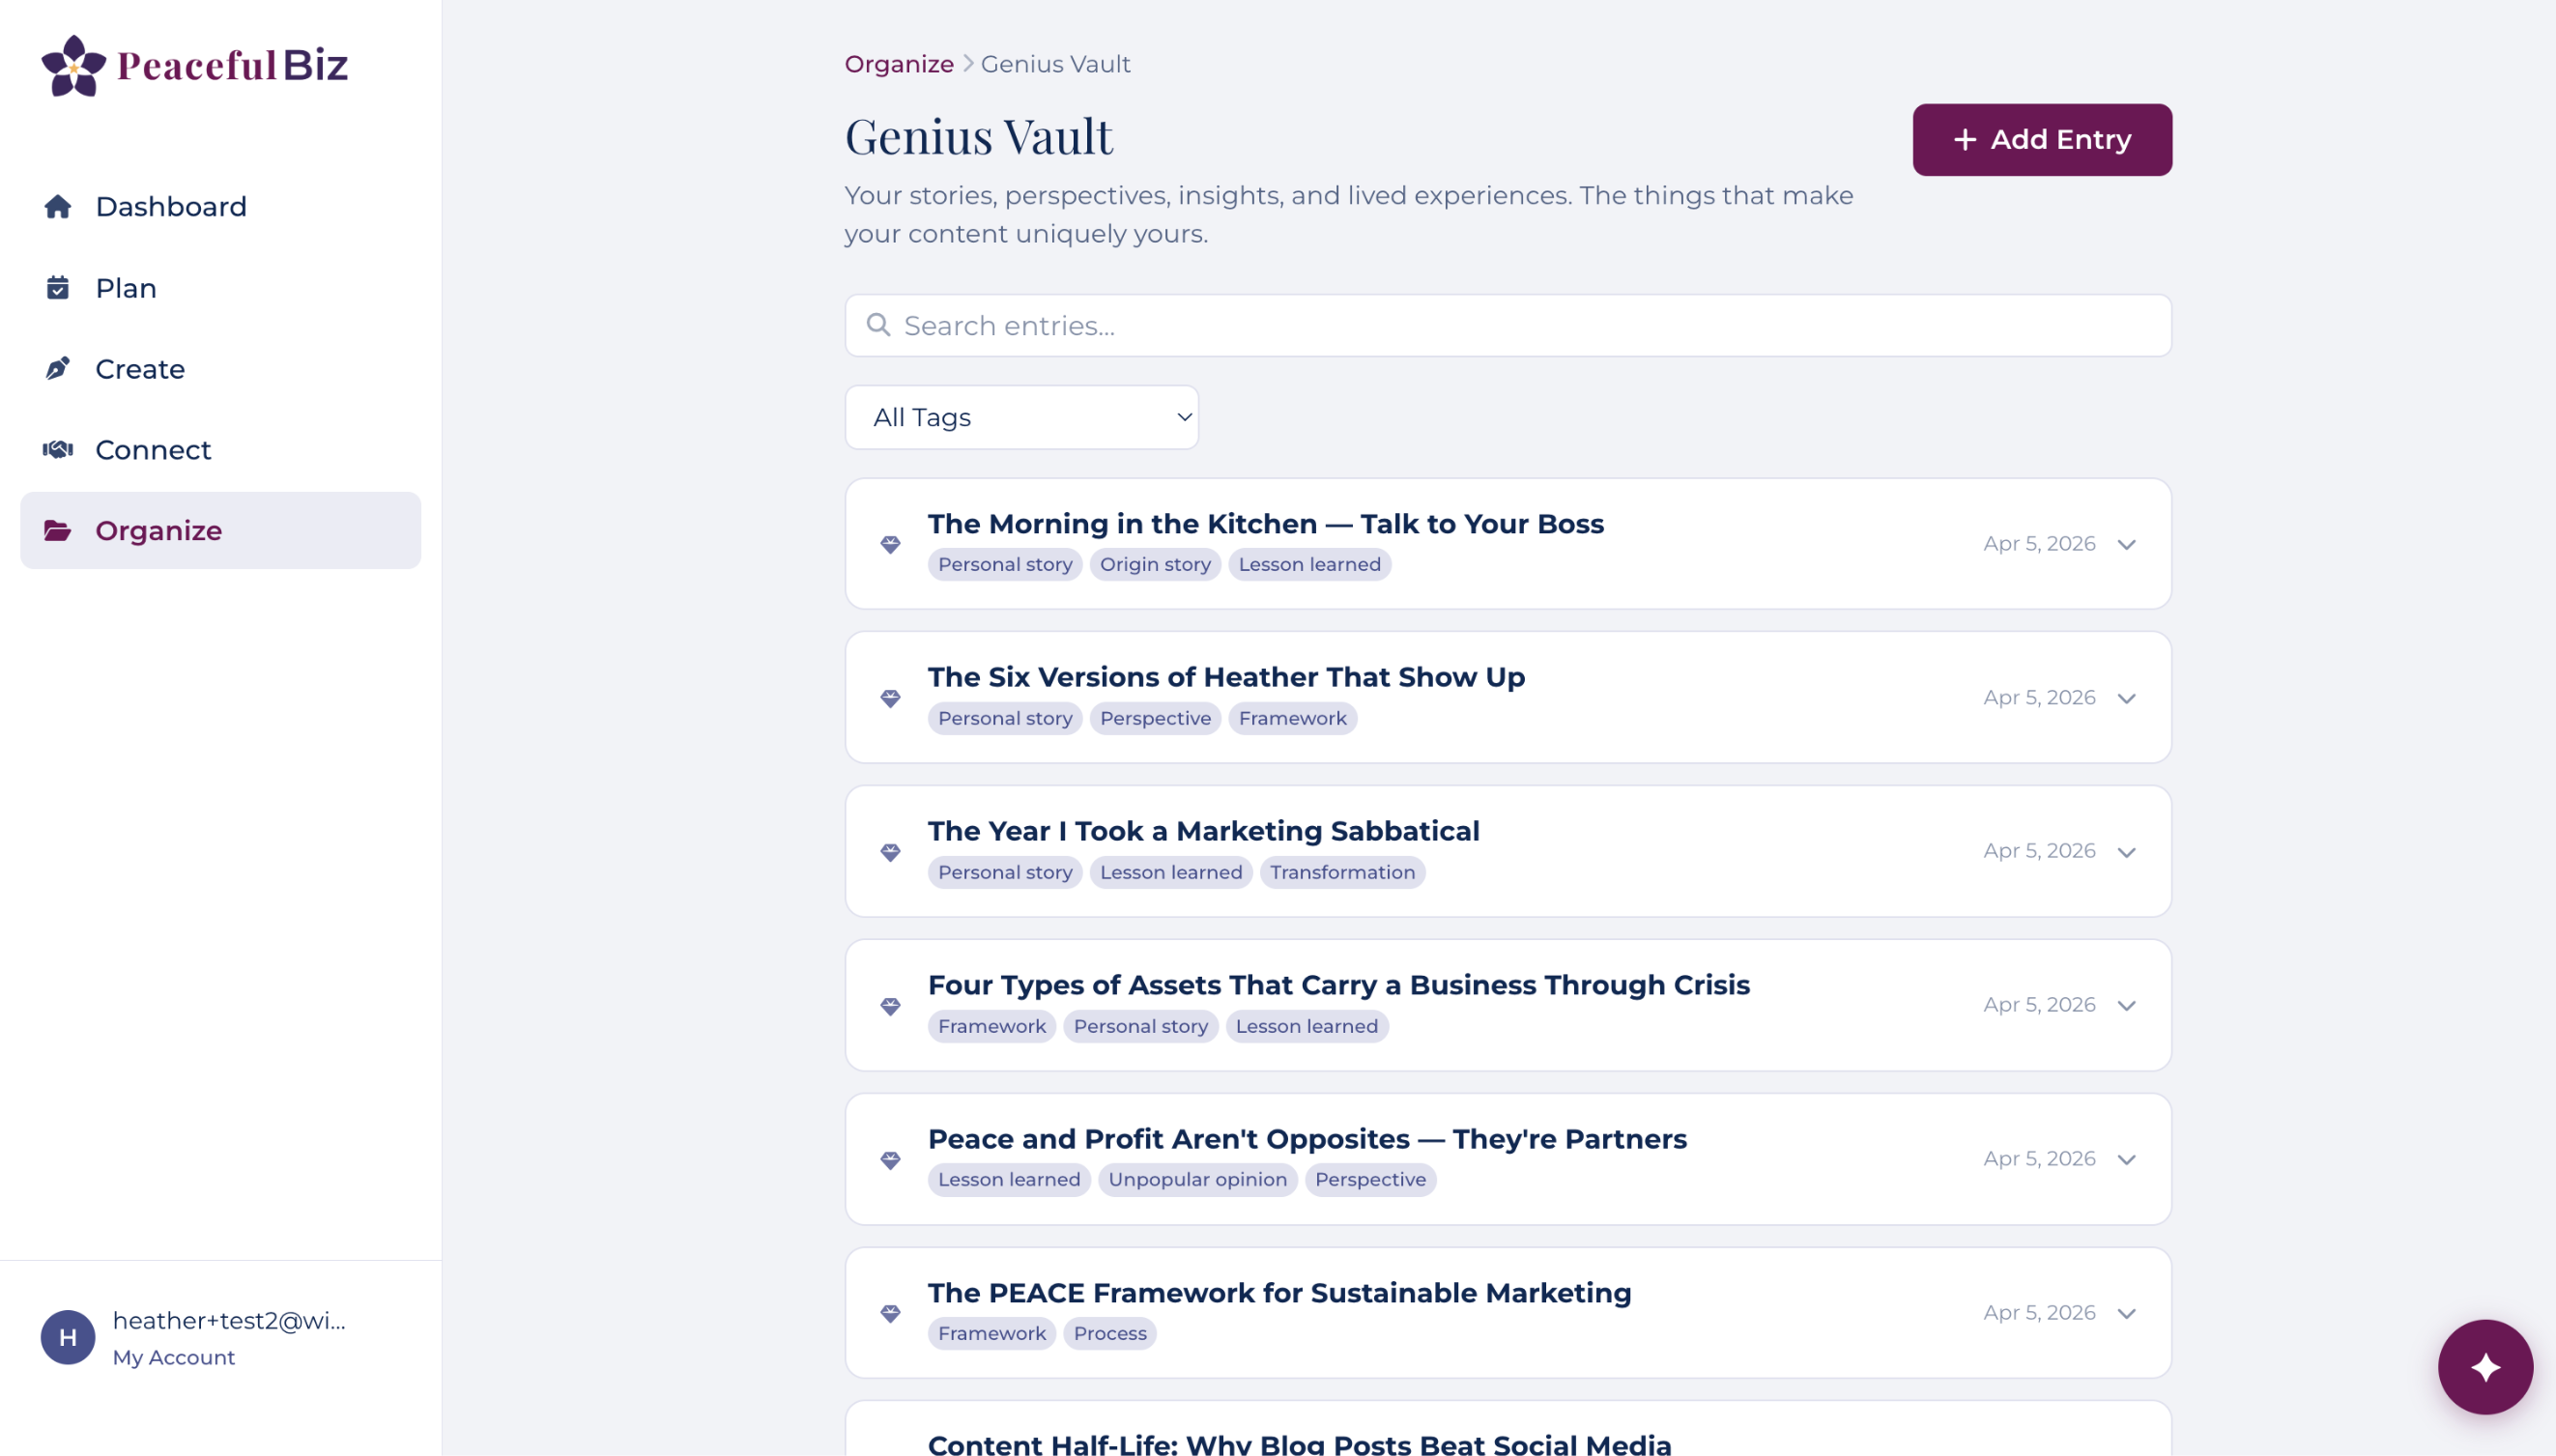
Task: Click the Dashboard home icon
Action: tap(58, 206)
